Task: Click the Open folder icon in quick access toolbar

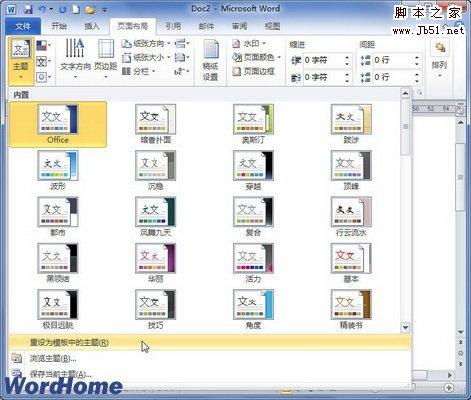Action: click(x=90, y=10)
